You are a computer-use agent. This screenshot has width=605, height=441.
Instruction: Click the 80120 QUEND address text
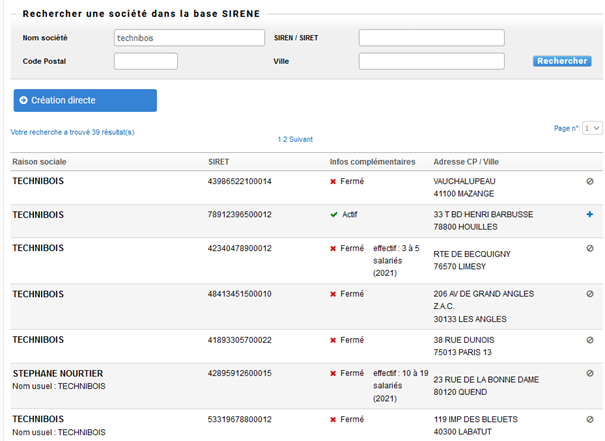click(460, 392)
